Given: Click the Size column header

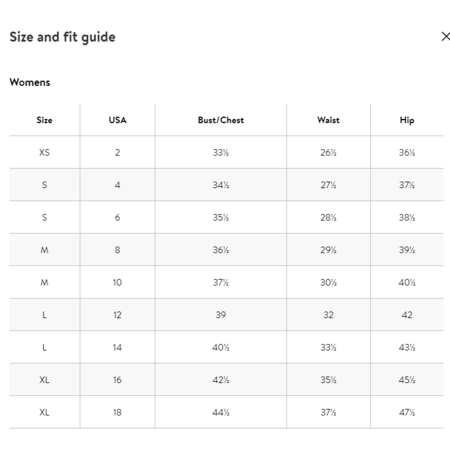Looking at the screenshot, I should pos(44,120).
